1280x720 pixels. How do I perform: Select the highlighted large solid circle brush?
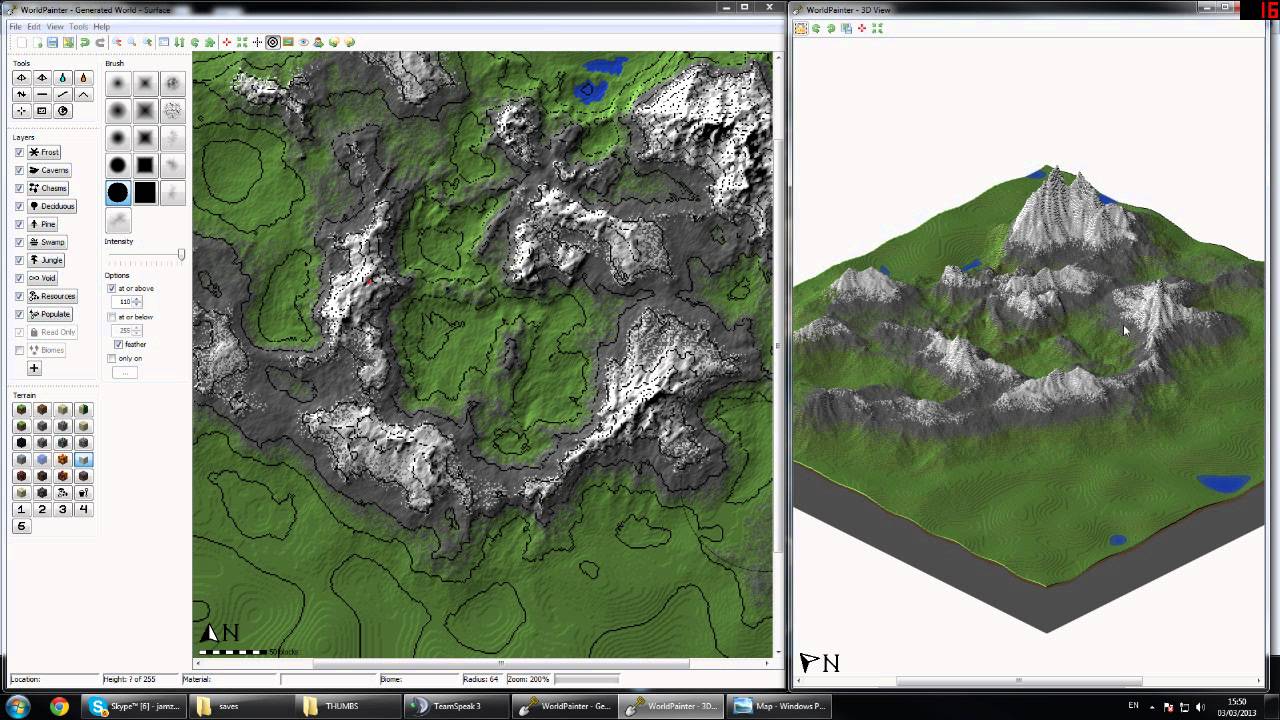click(118, 193)
